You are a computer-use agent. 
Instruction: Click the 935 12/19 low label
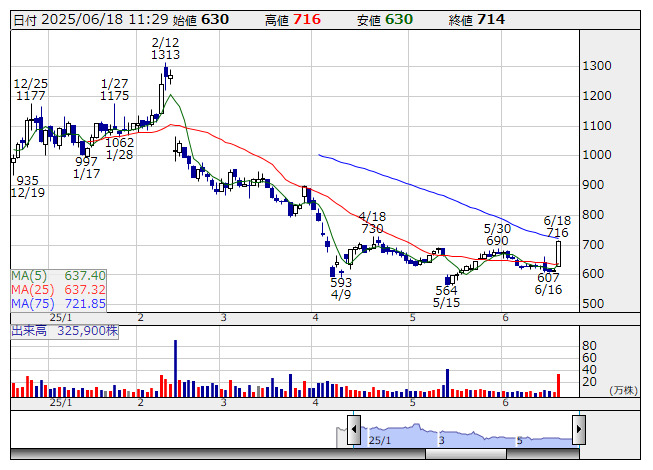tap(27, 187)
